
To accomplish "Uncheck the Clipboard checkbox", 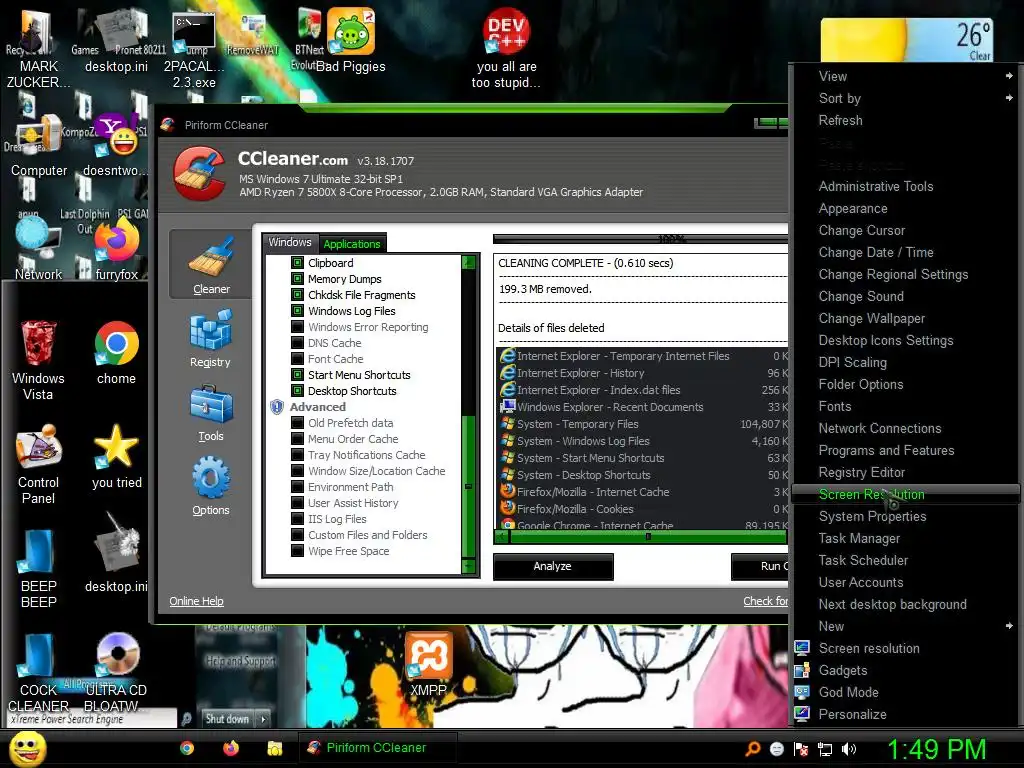I will click(297, 263).
